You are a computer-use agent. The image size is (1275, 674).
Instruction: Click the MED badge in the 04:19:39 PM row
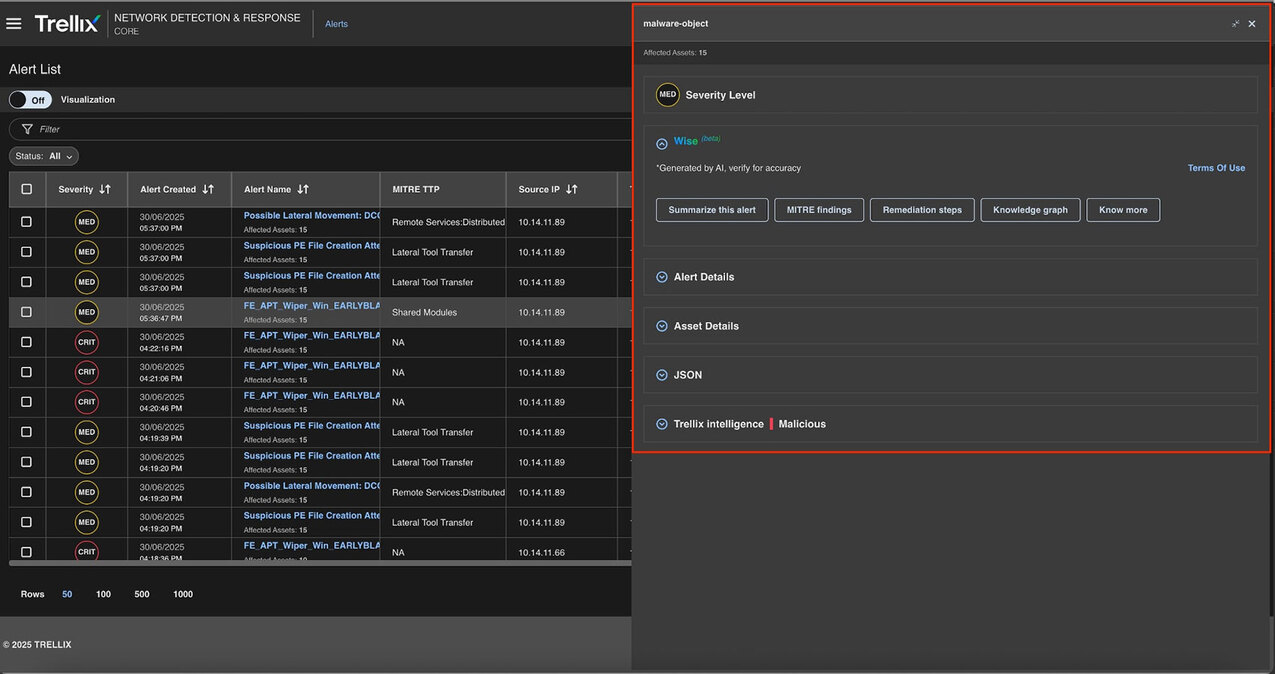87,432
